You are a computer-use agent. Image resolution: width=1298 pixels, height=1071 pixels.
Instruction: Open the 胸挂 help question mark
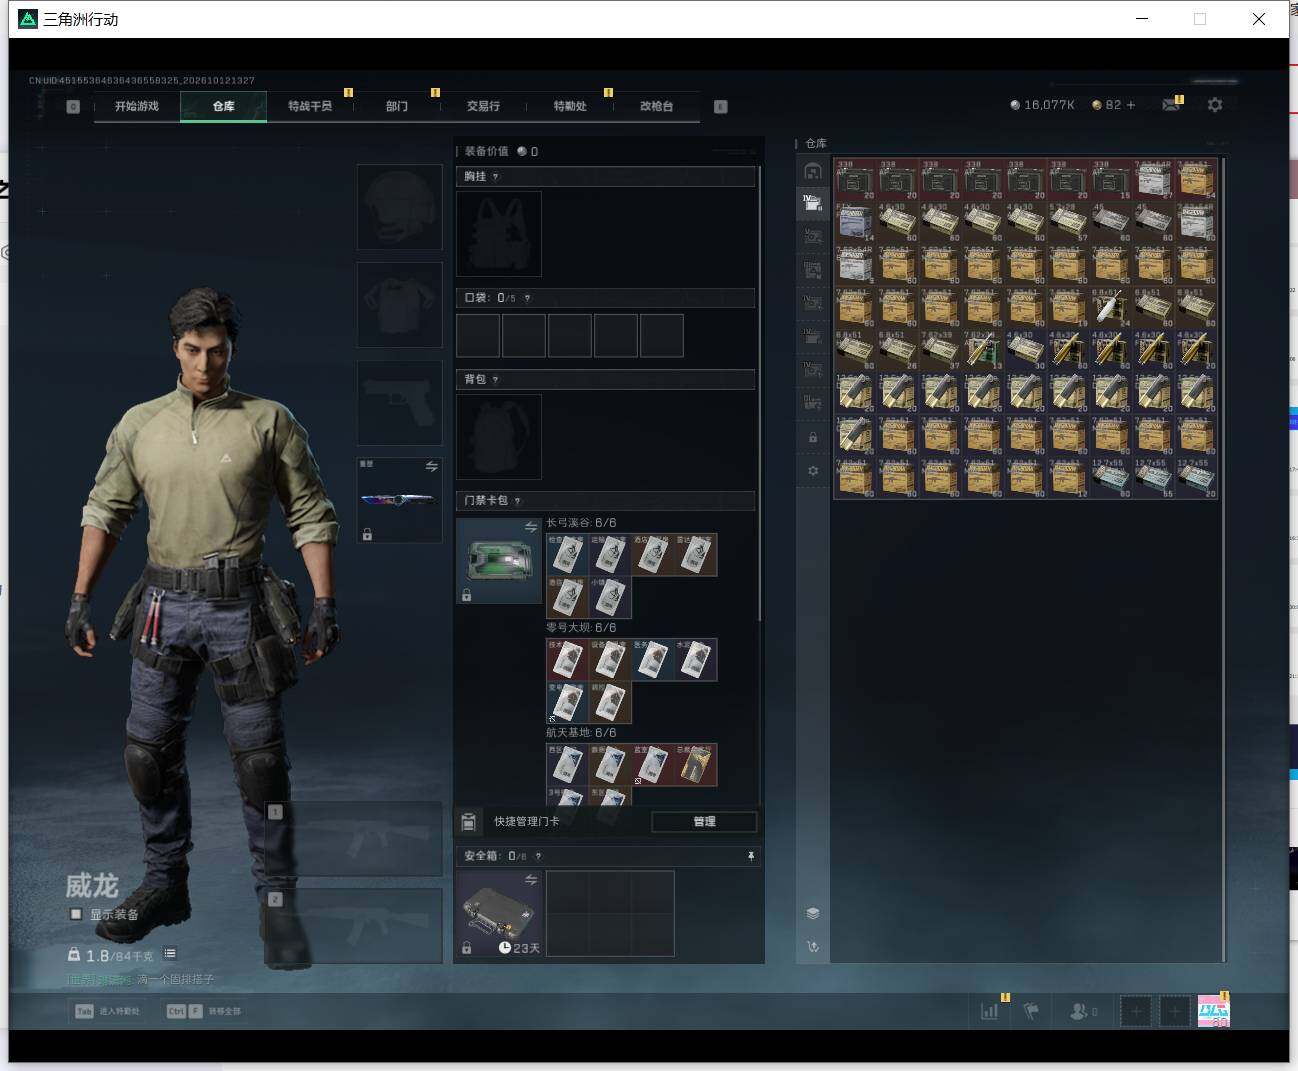click(495, 177)
